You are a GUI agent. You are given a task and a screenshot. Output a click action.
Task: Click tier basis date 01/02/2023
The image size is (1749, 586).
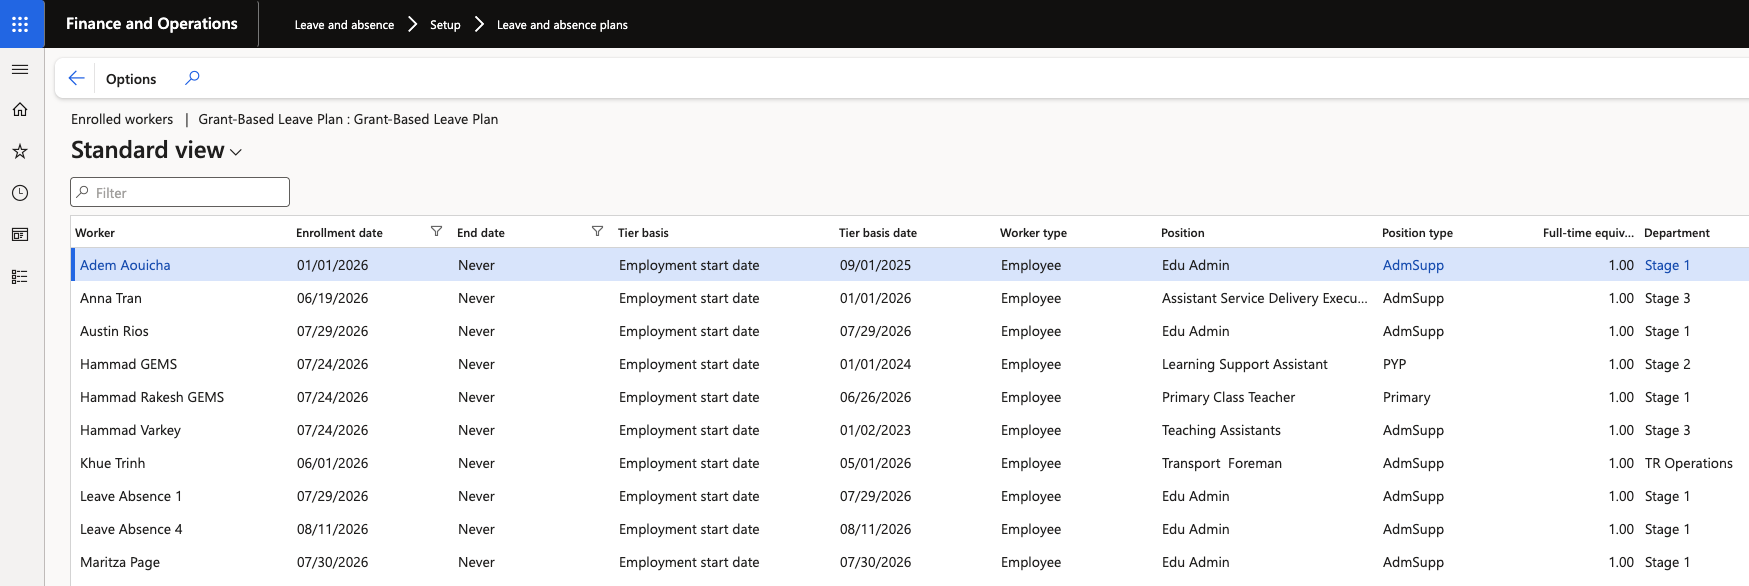coord(875,430)
